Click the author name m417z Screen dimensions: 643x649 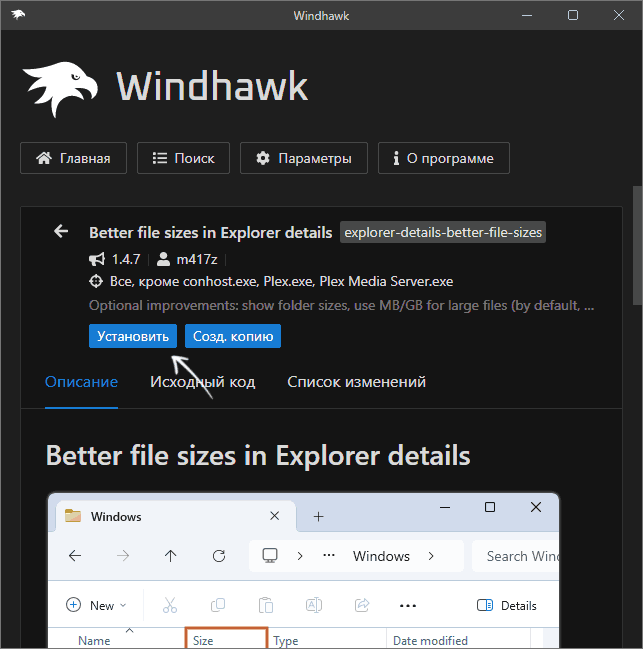(x=197, y=260)
